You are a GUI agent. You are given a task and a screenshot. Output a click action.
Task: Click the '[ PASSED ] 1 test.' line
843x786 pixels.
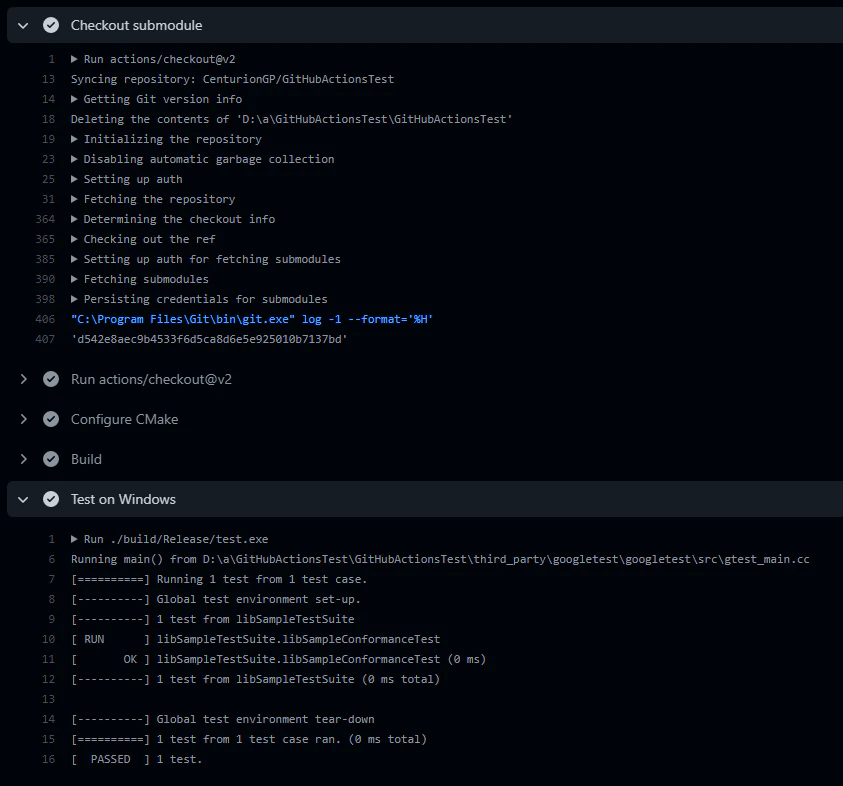click(137, 759)
